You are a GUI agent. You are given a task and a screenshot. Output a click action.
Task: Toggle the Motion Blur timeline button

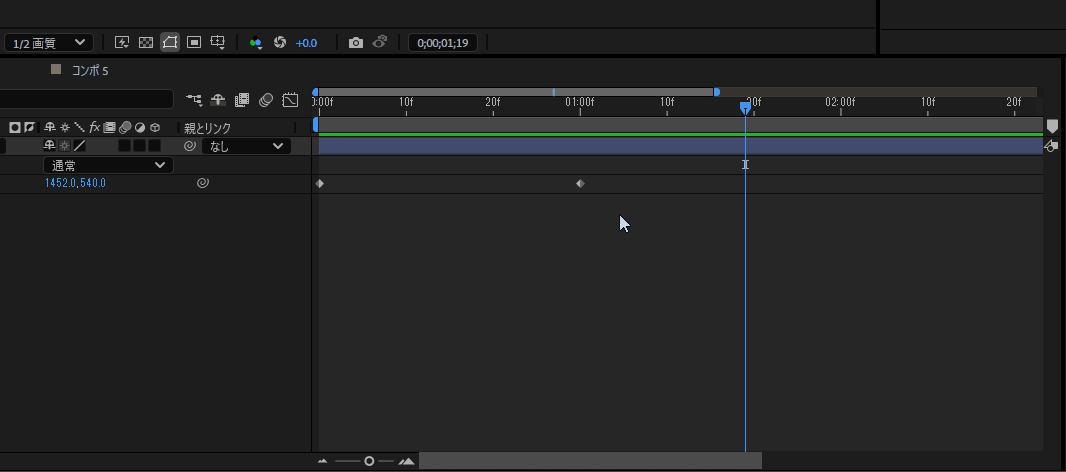[x=266, y=100]
